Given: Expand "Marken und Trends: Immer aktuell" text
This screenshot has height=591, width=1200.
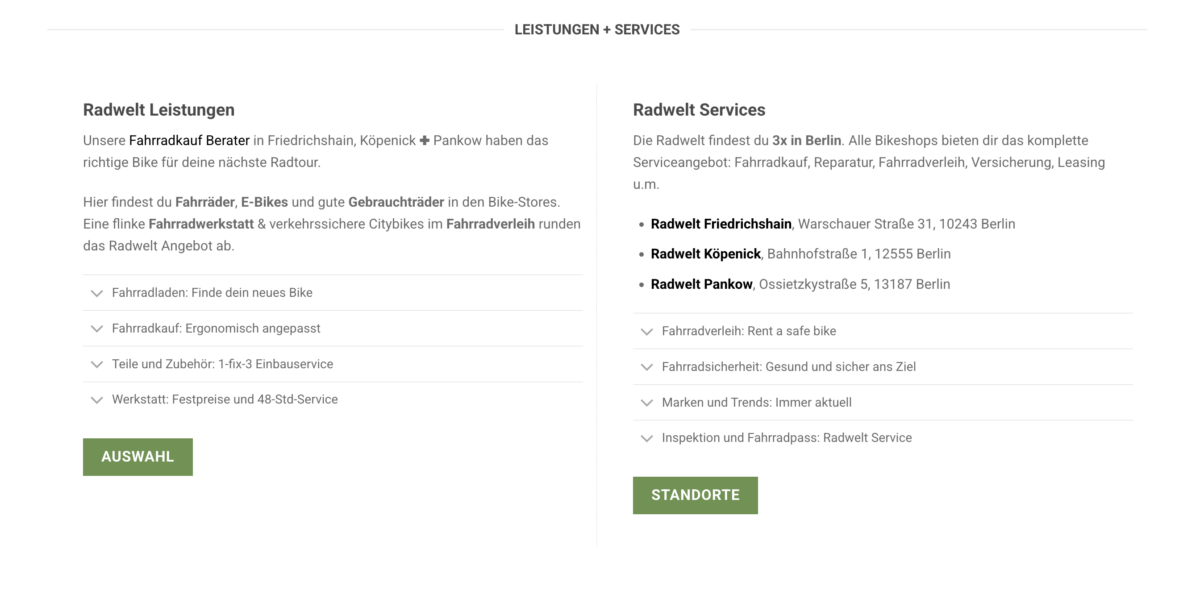Looking at the screenshot, I should pyautogui.click(x=757, y=403).
